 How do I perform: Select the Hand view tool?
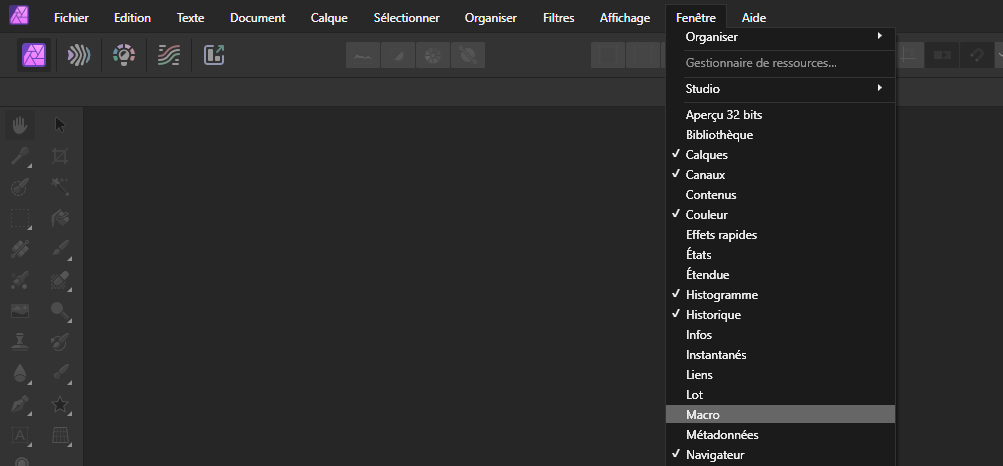(x=20, y=125)
